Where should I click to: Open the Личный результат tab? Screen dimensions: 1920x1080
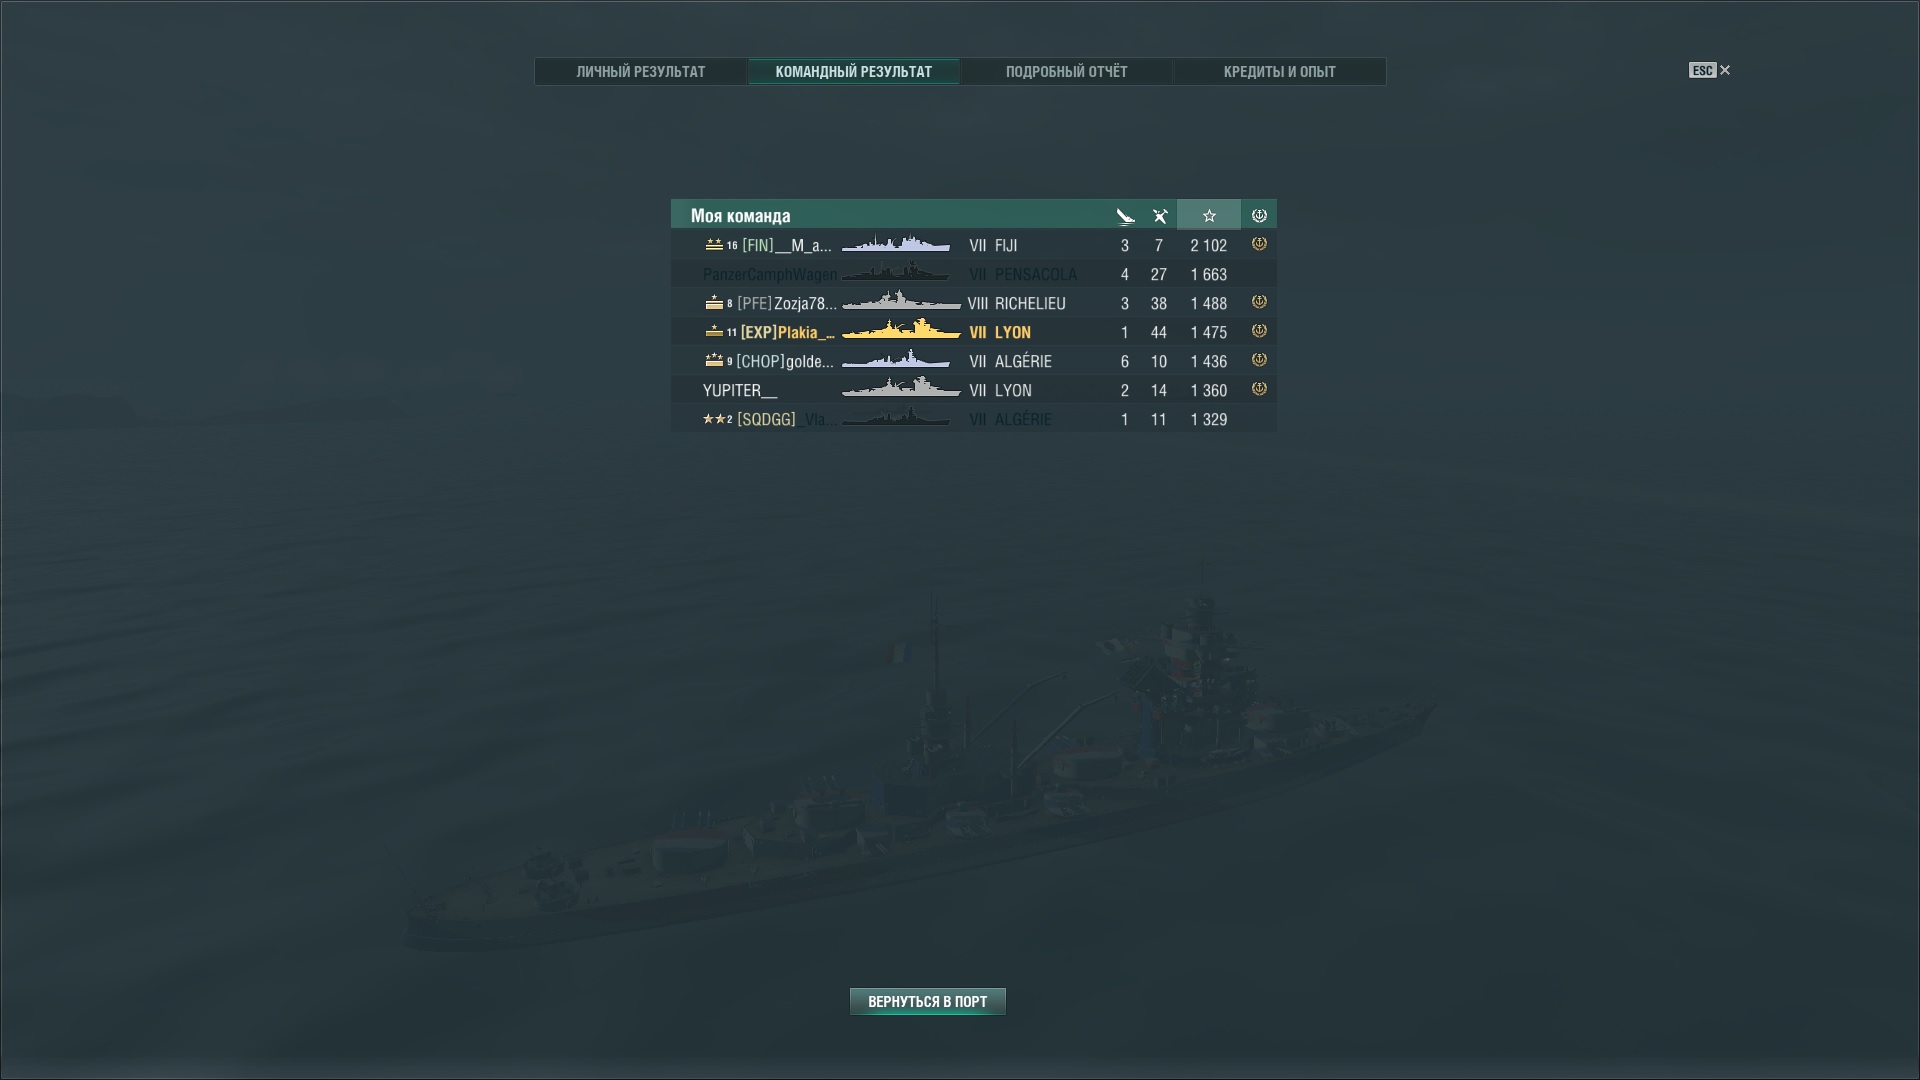[641, 72]
